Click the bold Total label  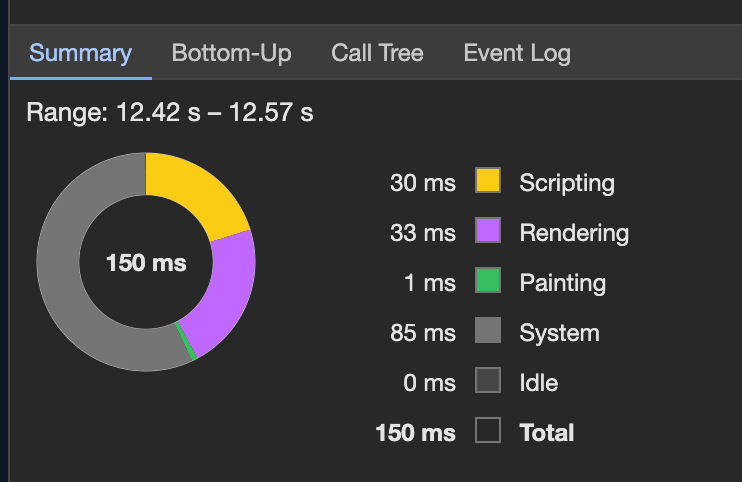[x=546, y=432]
